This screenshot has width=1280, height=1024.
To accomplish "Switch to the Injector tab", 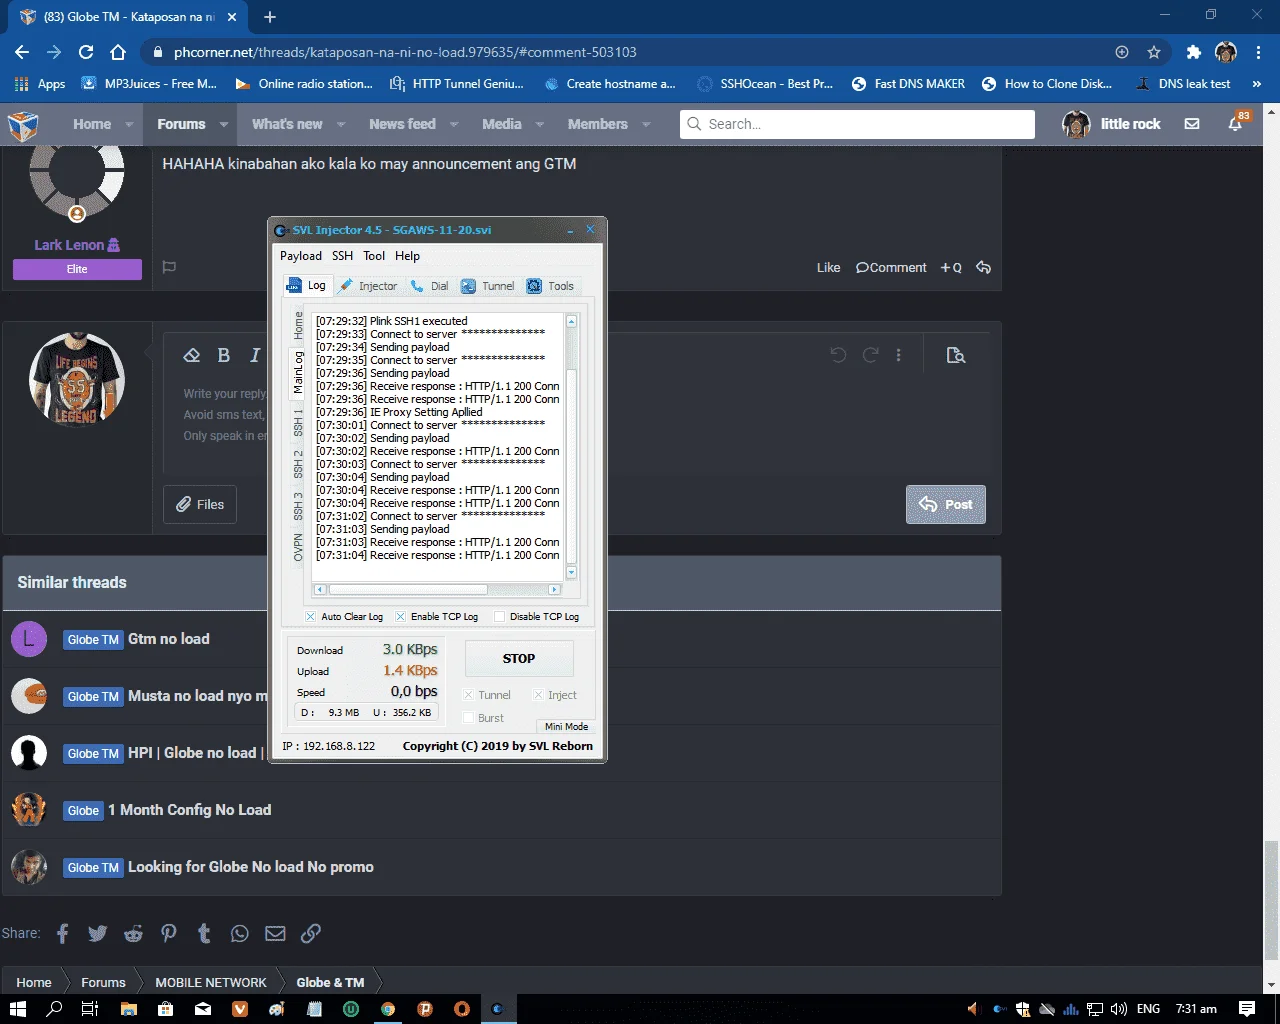I will point(368,286).
